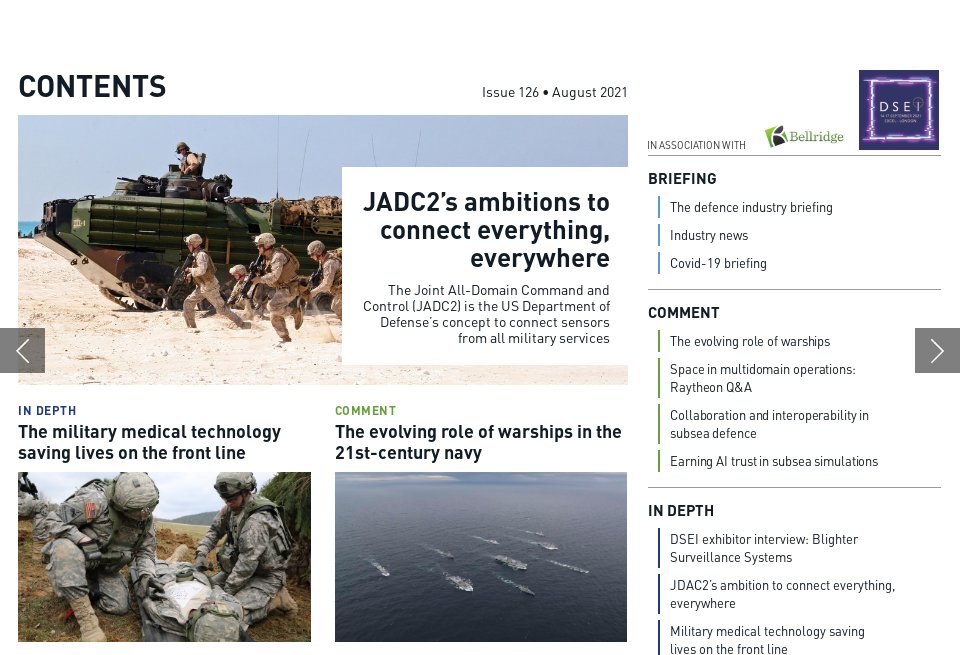Open 'The defence industry briefing' link
The height and width of the screenshot is (655, 960).
[x=751, y=208]
